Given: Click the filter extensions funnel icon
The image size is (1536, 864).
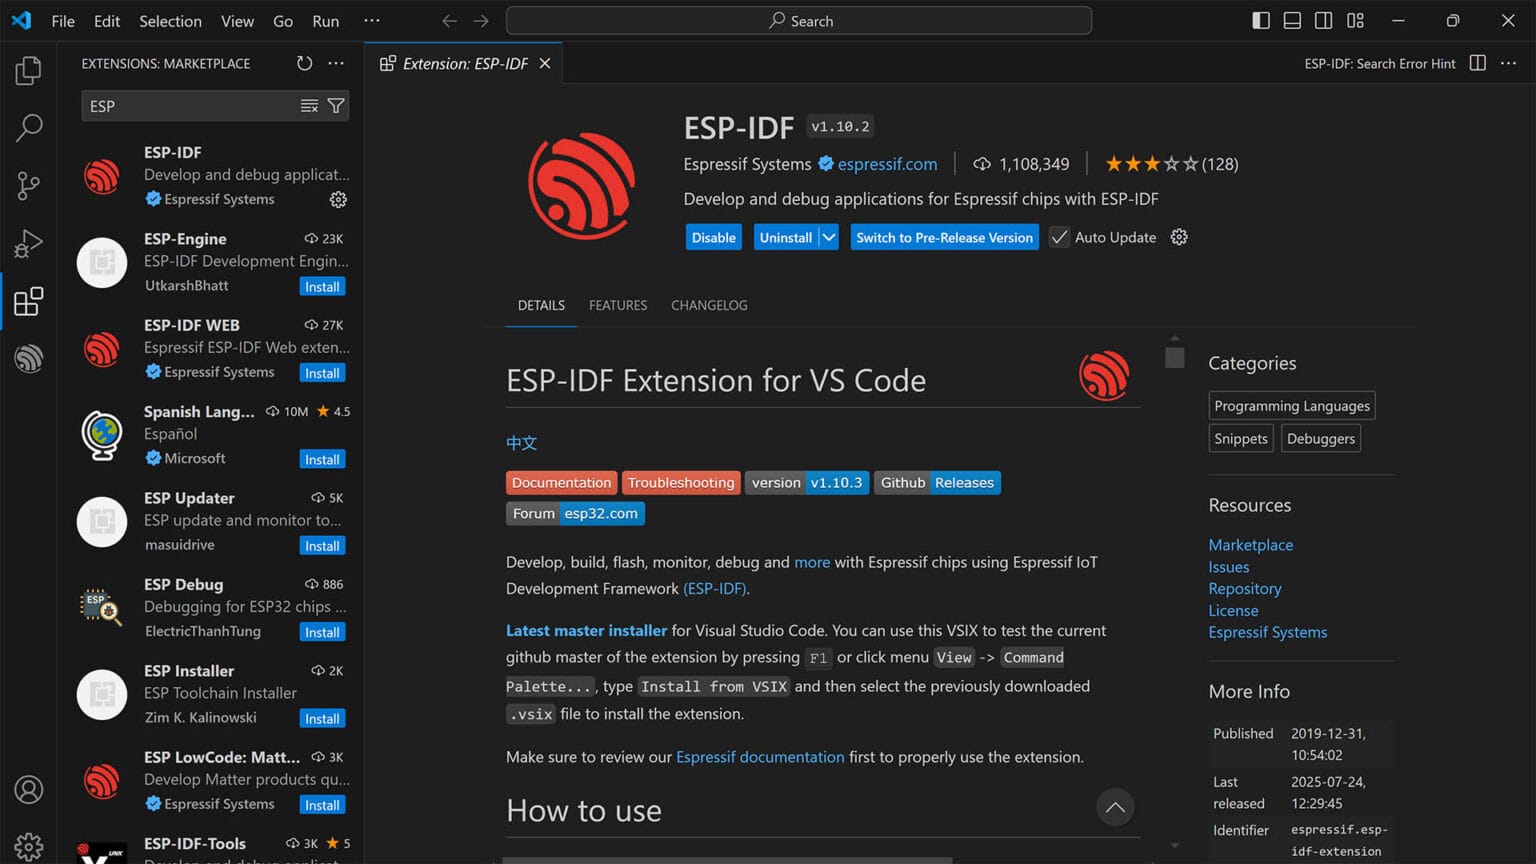Looking at the screenshot, I should point(336,106).
